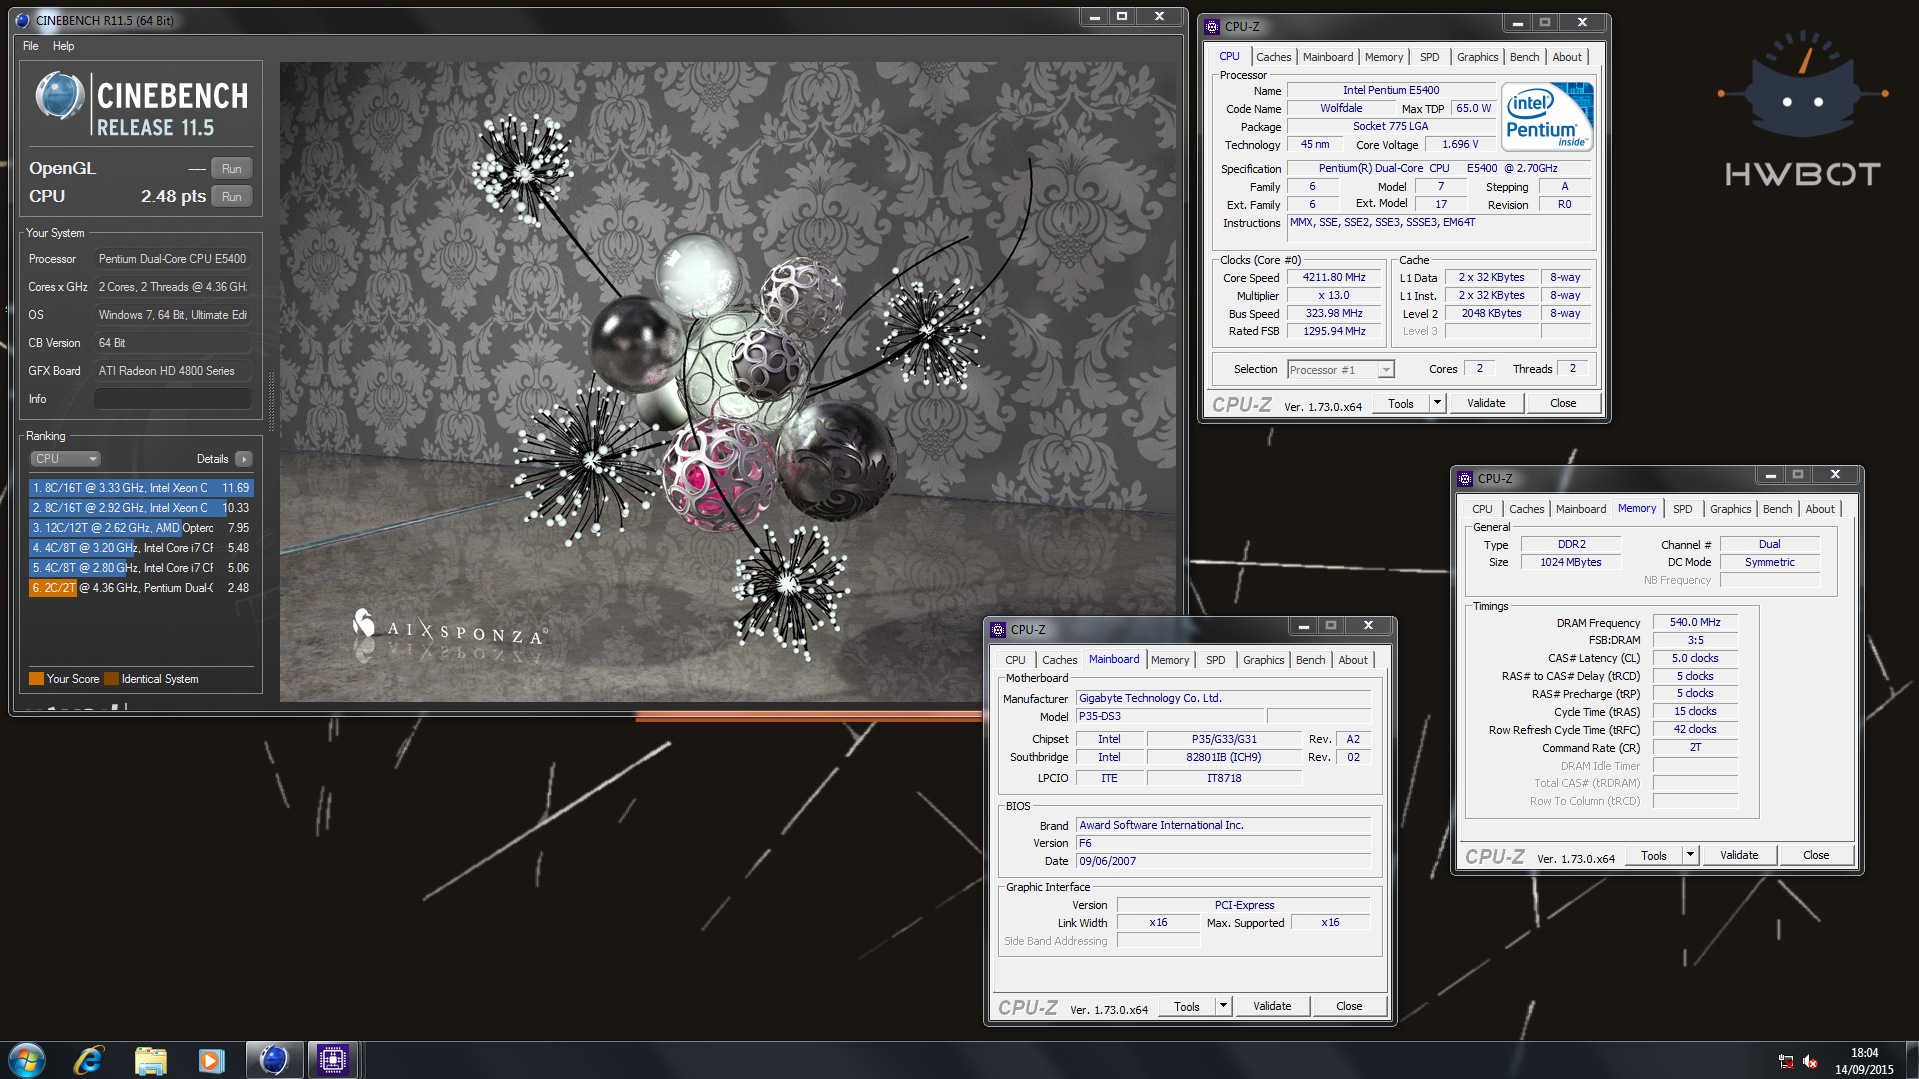Click Validate in CPU-Z Memory window
1919x1079 pixels.
[x=1739, y=855]
